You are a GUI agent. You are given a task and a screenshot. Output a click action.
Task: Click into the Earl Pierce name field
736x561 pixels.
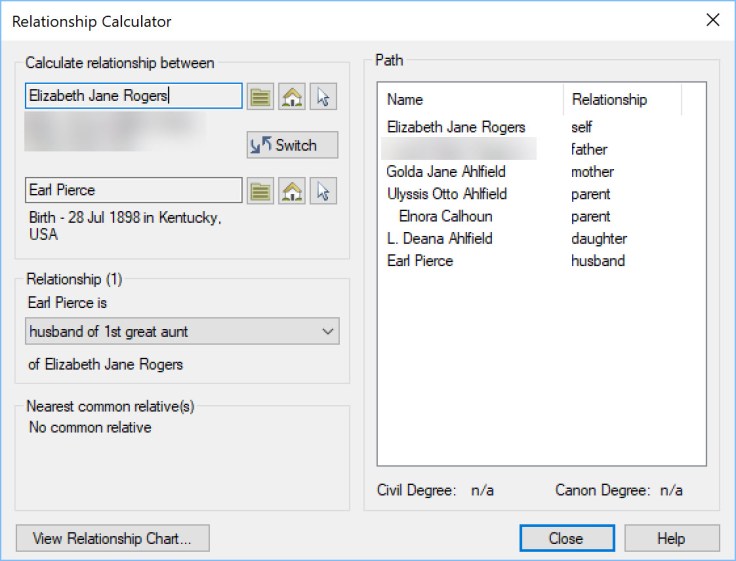tap(133, 191)
